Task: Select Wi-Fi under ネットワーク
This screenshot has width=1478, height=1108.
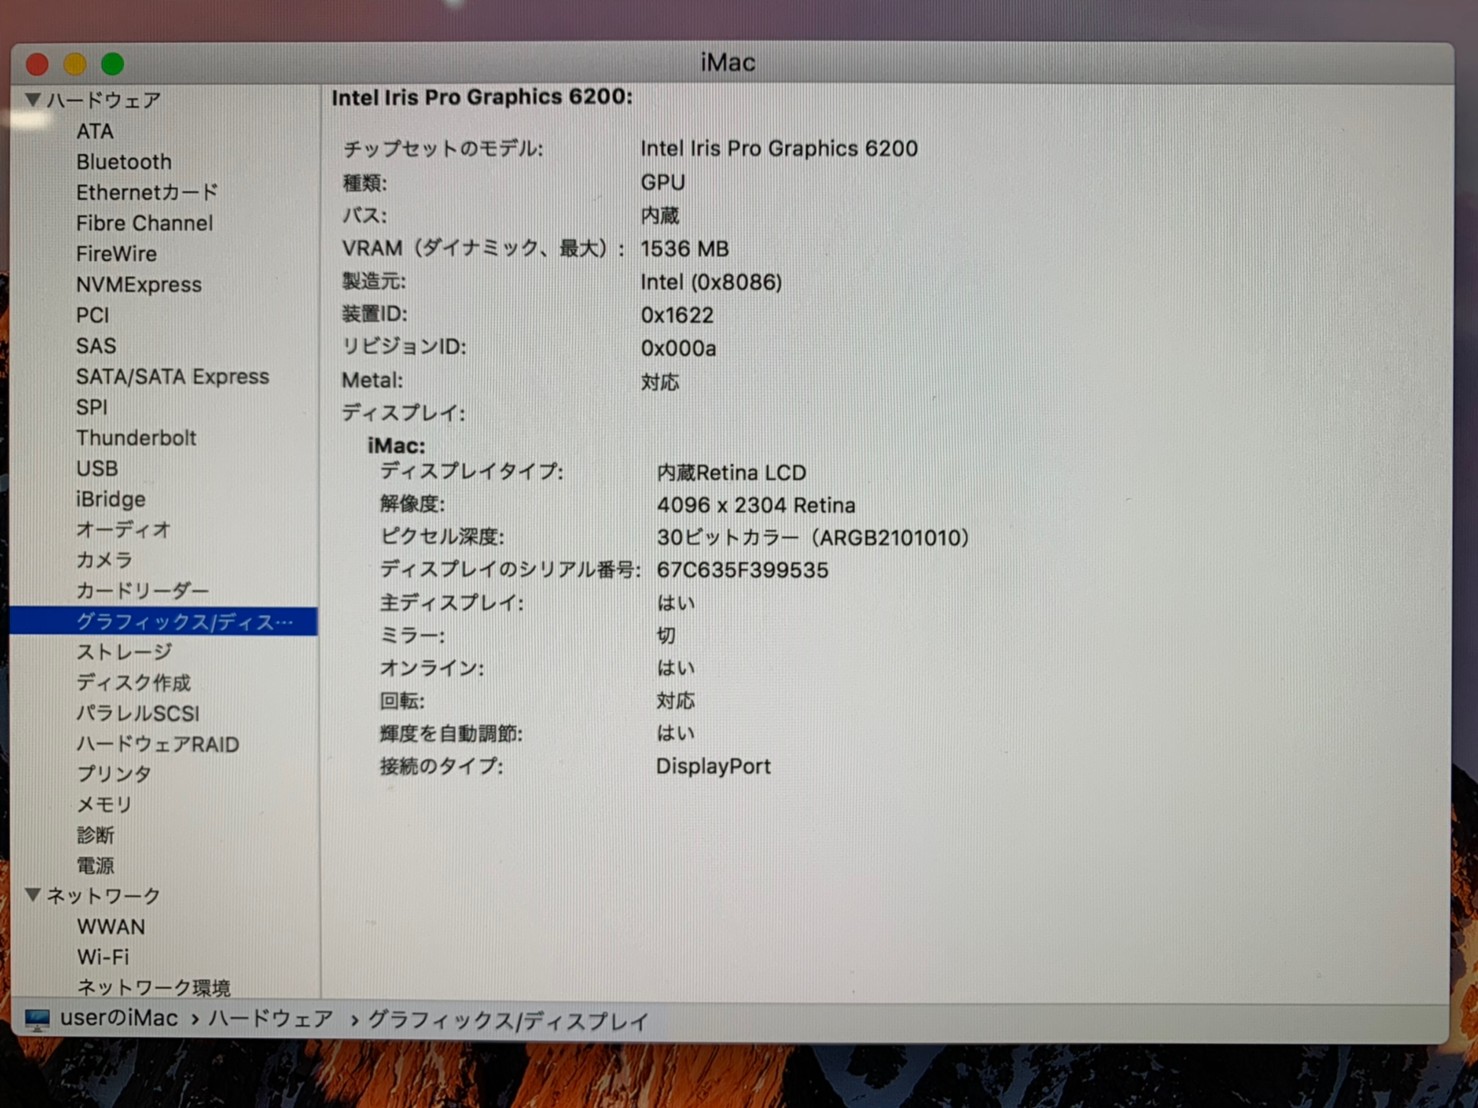Action: pos(103,957)
